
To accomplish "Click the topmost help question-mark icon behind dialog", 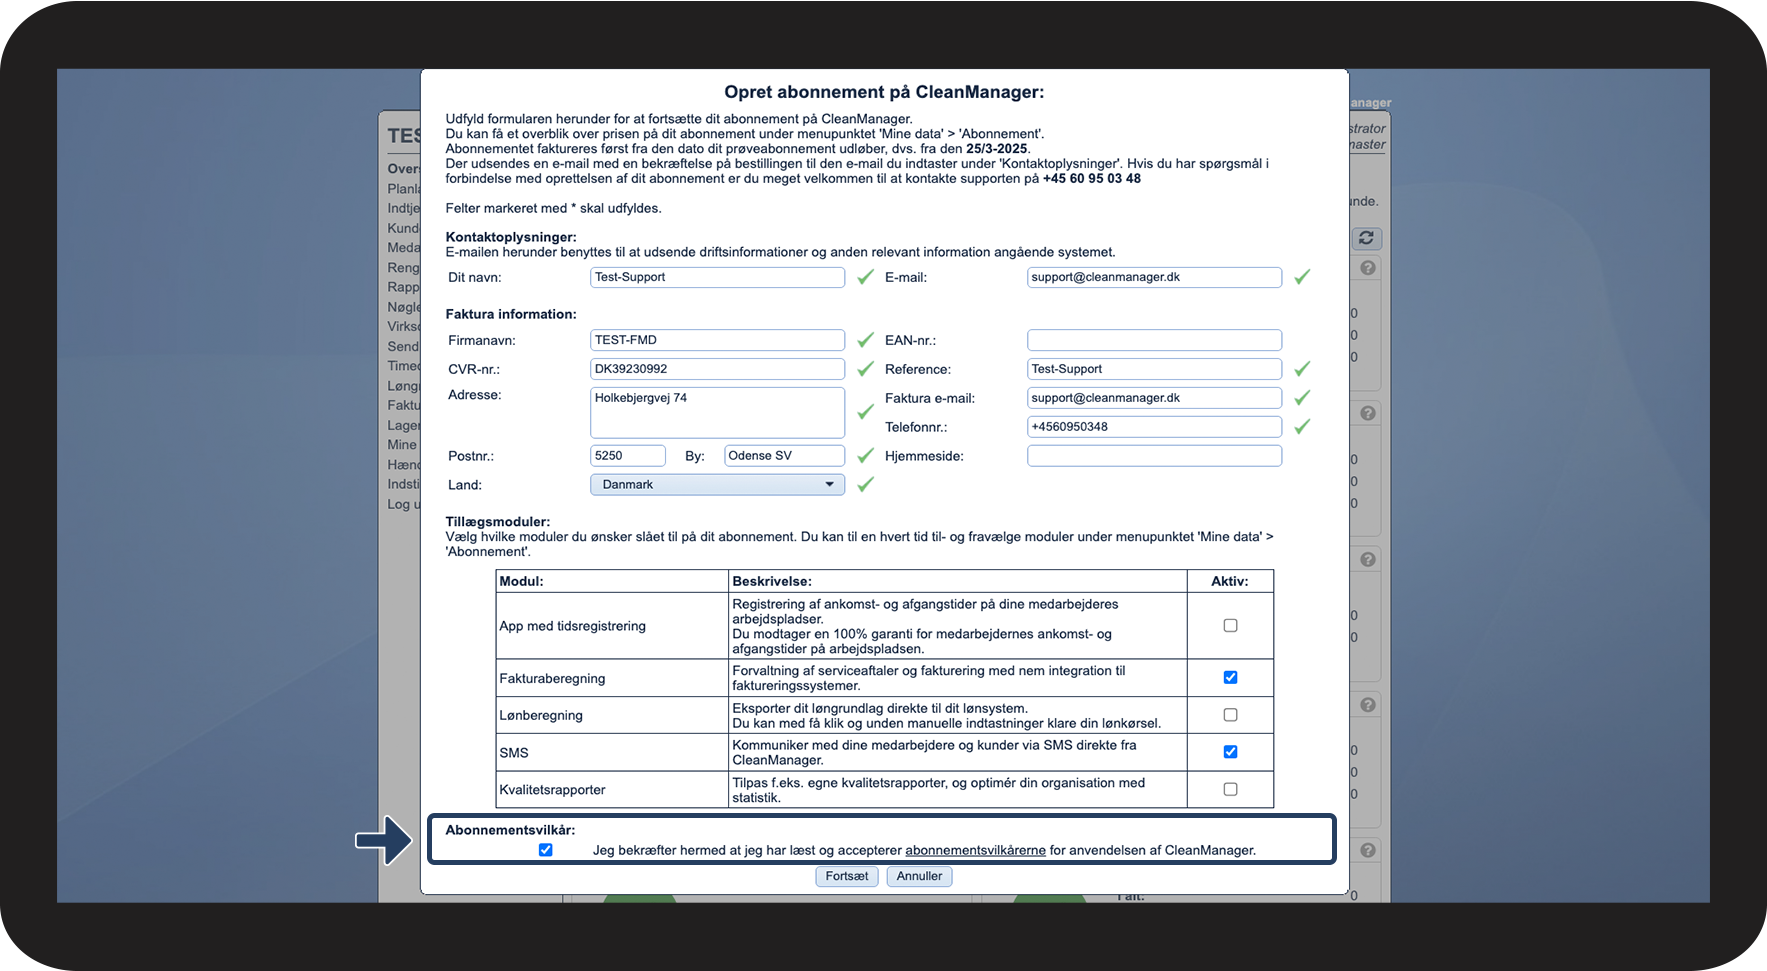I will pyautogui.click(x=1368, y=268).
